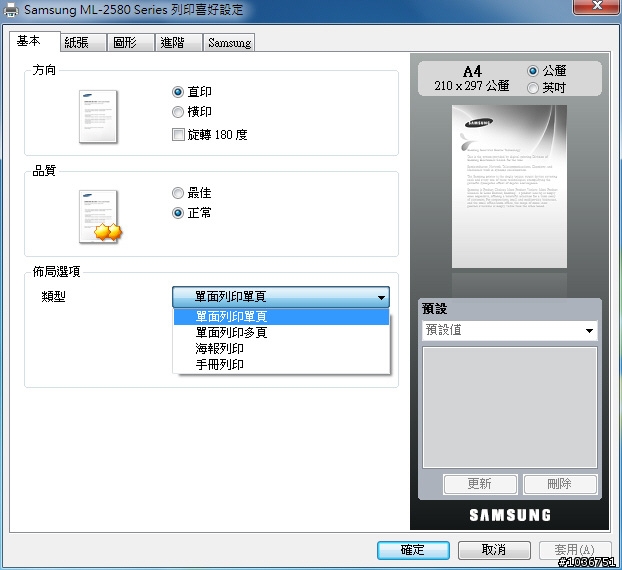
Task: Cancel with the 取消 button
Action: [494, 550]
